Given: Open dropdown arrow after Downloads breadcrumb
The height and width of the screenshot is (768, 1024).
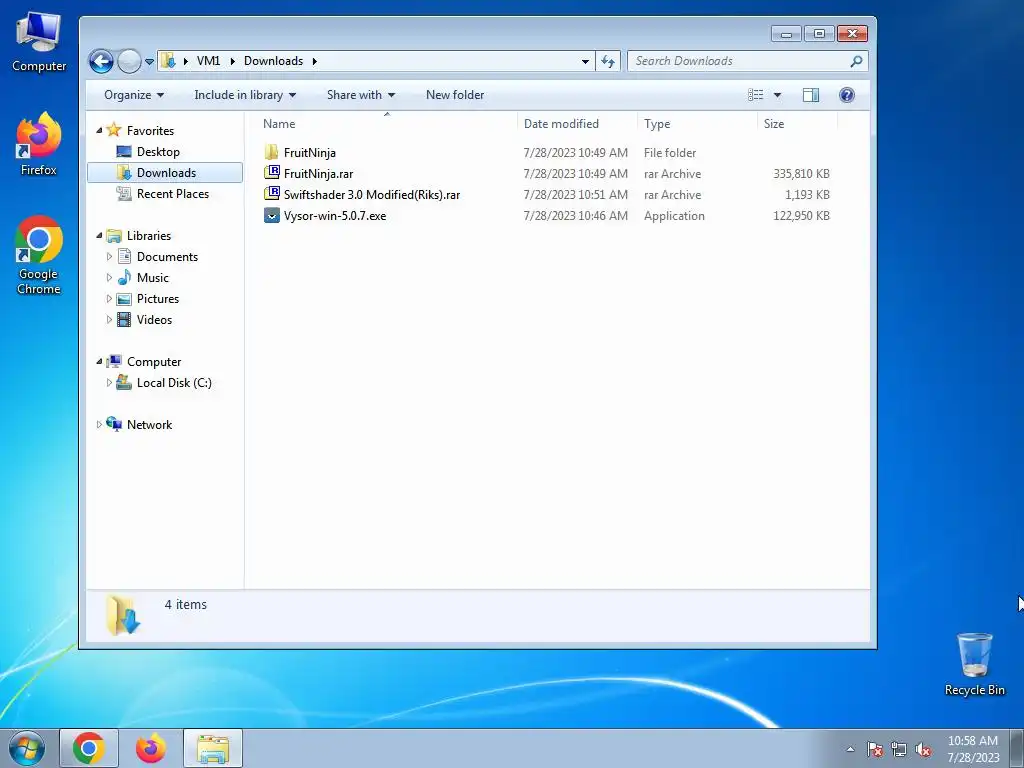Looking at the screenshot, I should [314, 61].
